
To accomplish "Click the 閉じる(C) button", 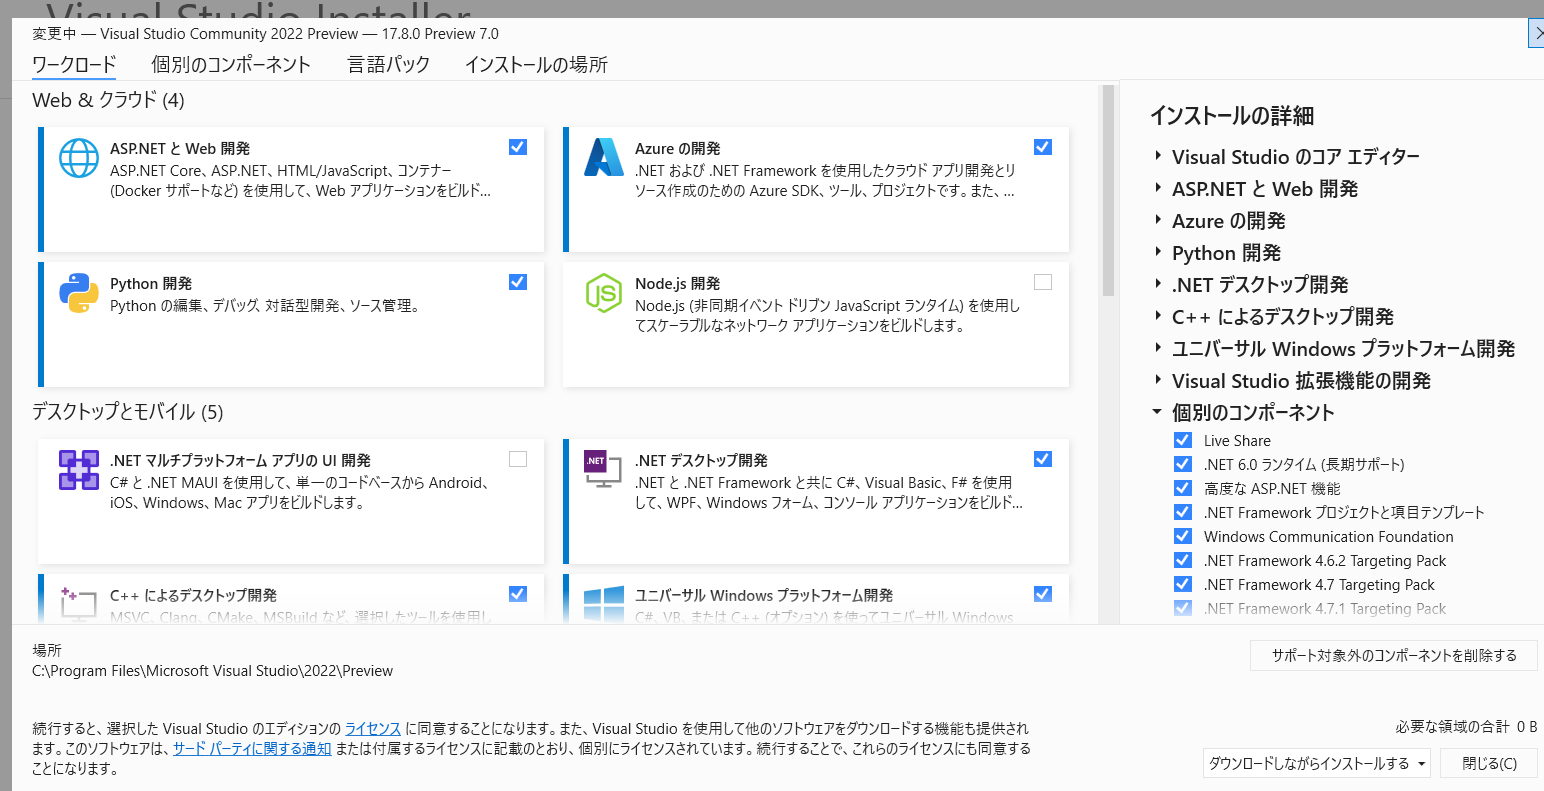I will [x=1489, y=763].
